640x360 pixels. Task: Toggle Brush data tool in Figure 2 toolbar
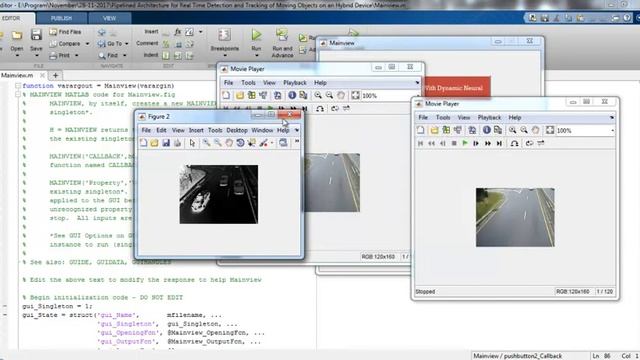click(264, 143)
